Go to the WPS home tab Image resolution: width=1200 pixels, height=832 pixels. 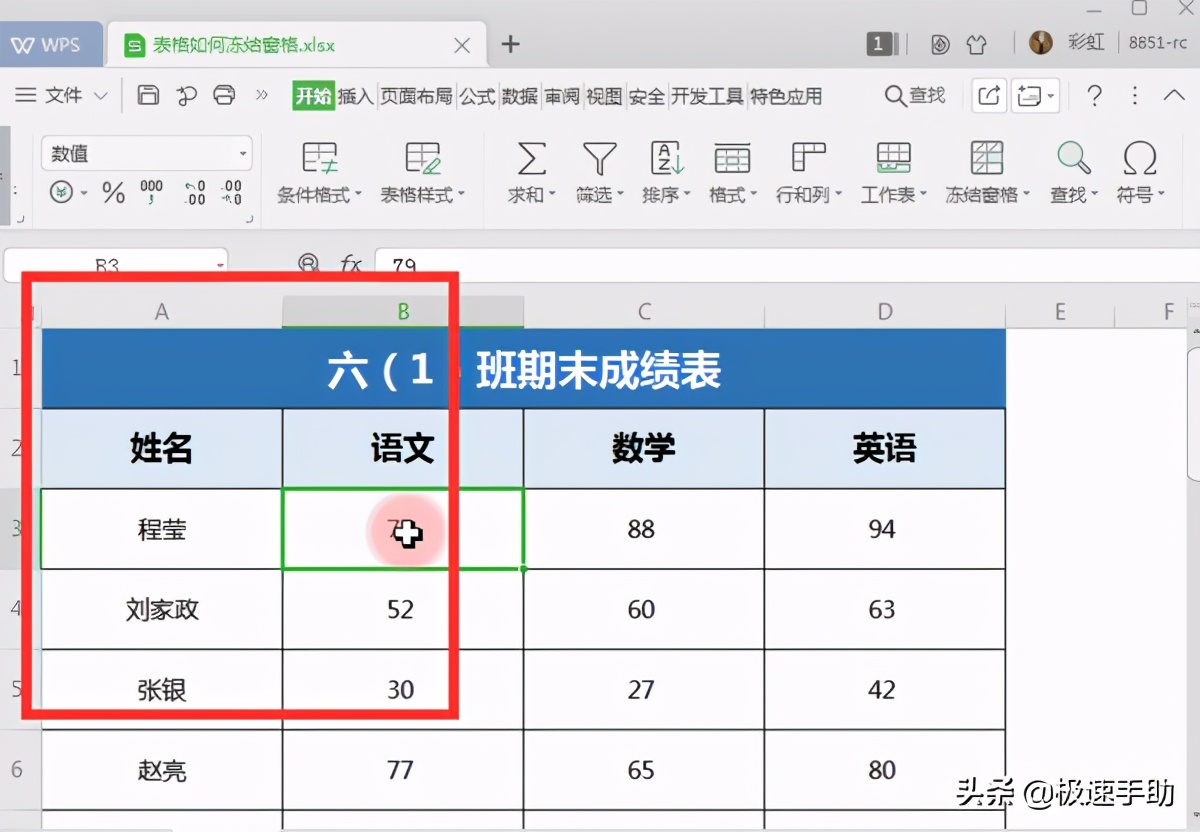[x=50, y=45]
